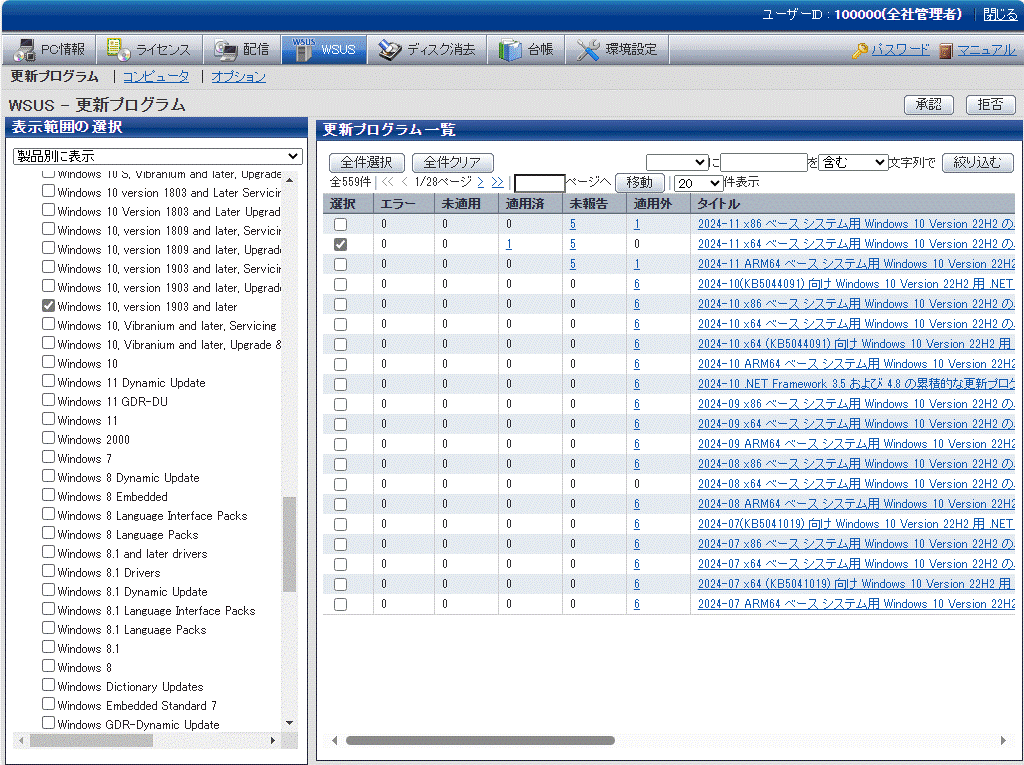Click the Windows GDR-Dynamic Update checkbox

coord(48,723)
